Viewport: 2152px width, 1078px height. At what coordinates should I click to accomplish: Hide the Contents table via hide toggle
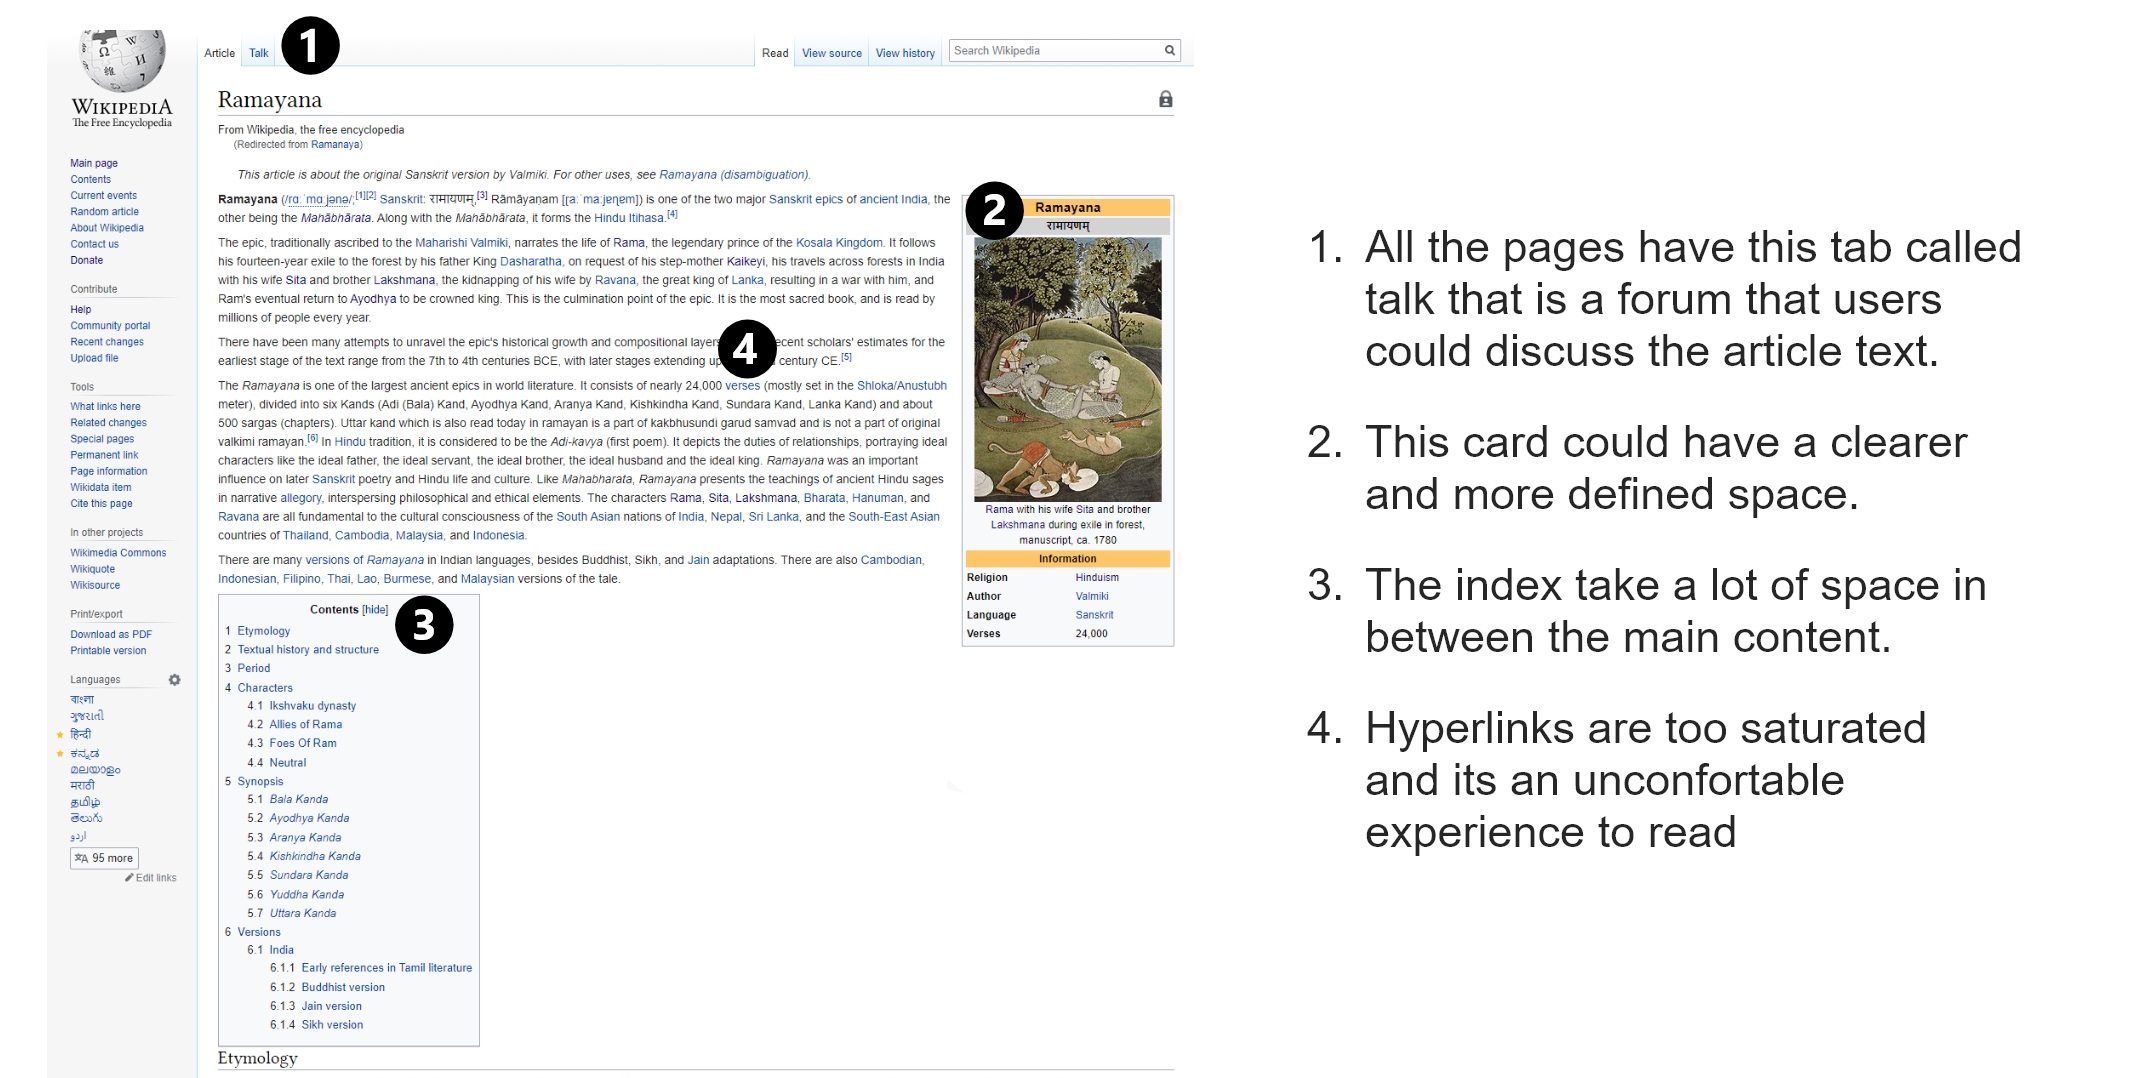point(375,610)
